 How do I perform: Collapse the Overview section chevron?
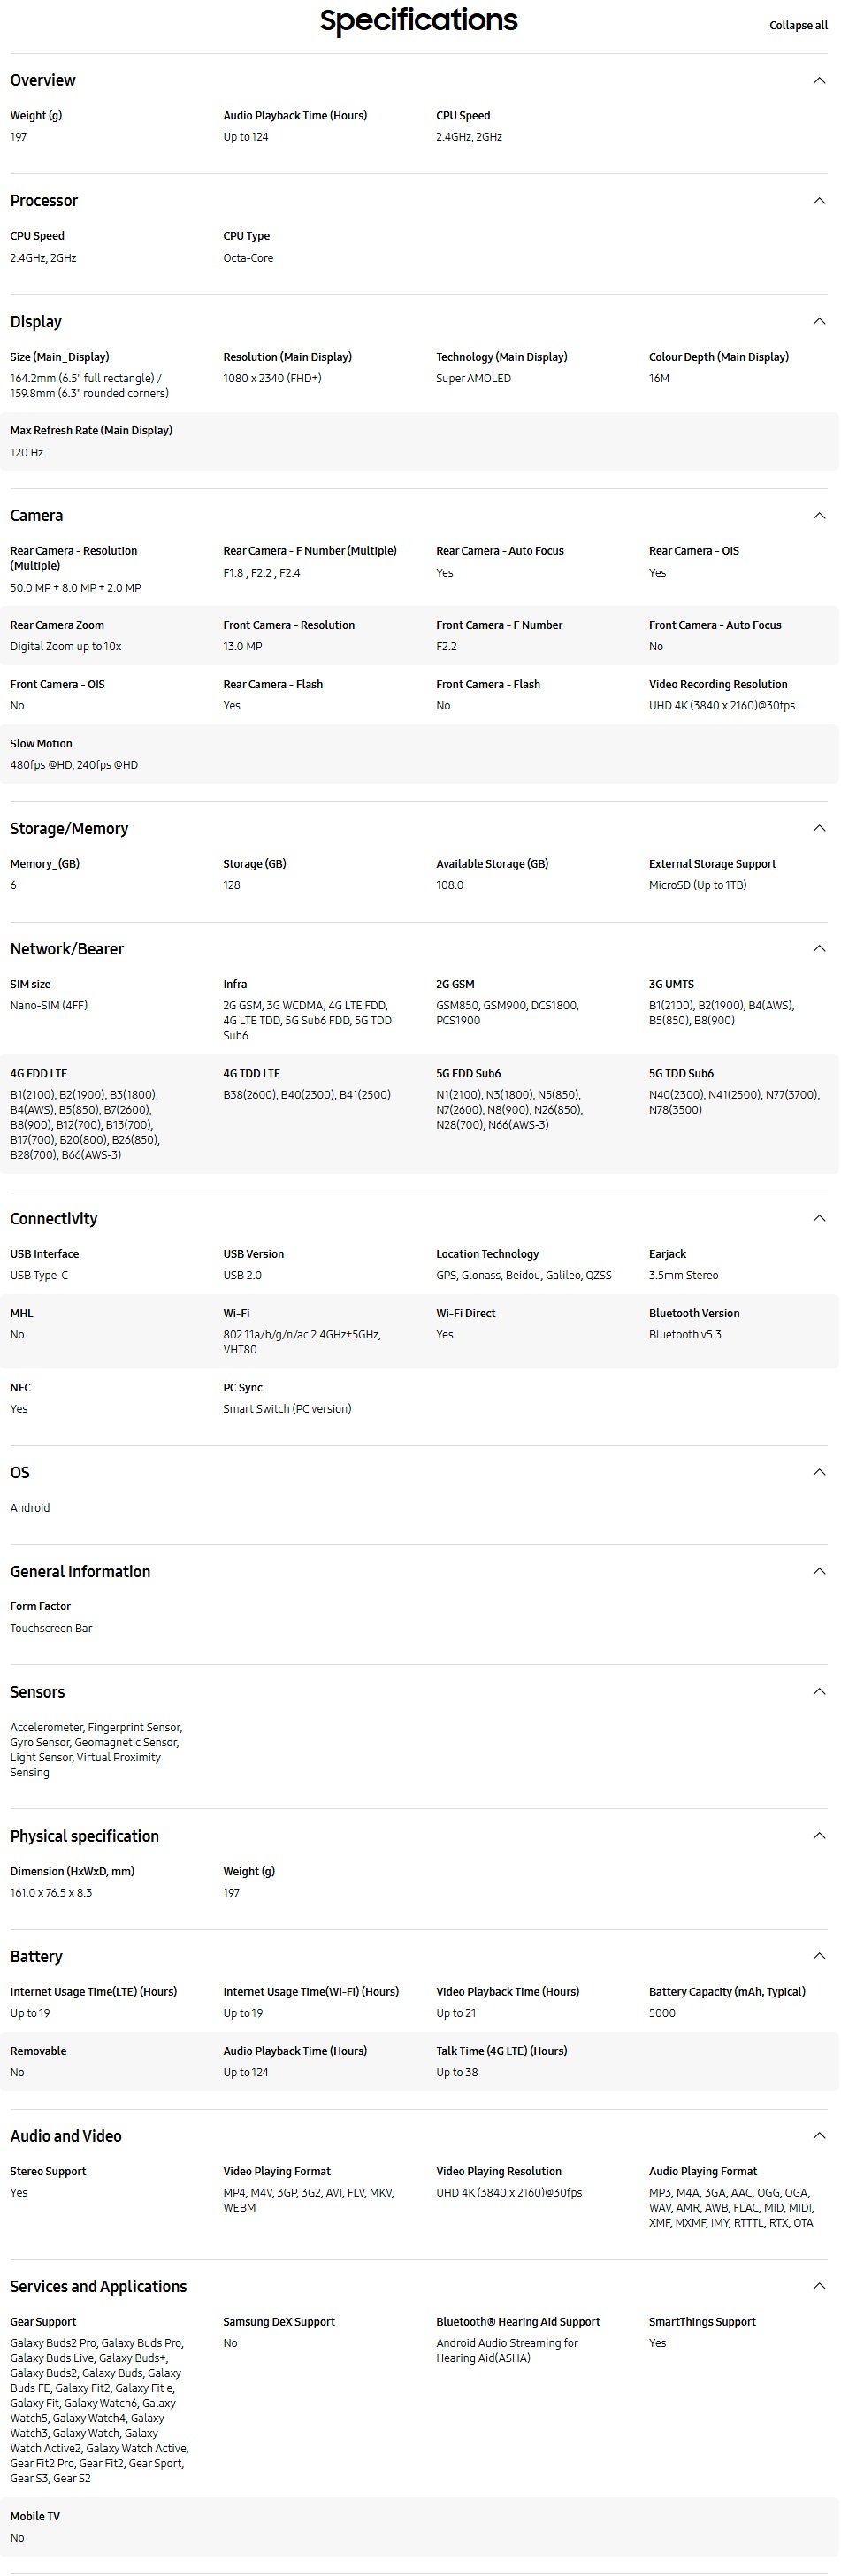(819, 81)
